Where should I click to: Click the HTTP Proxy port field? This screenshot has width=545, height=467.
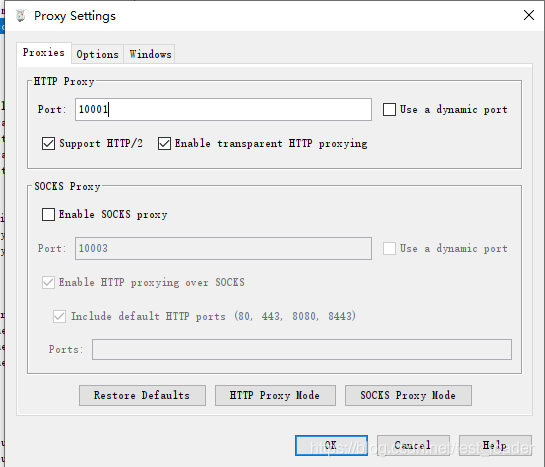click(x=223, y=109)
